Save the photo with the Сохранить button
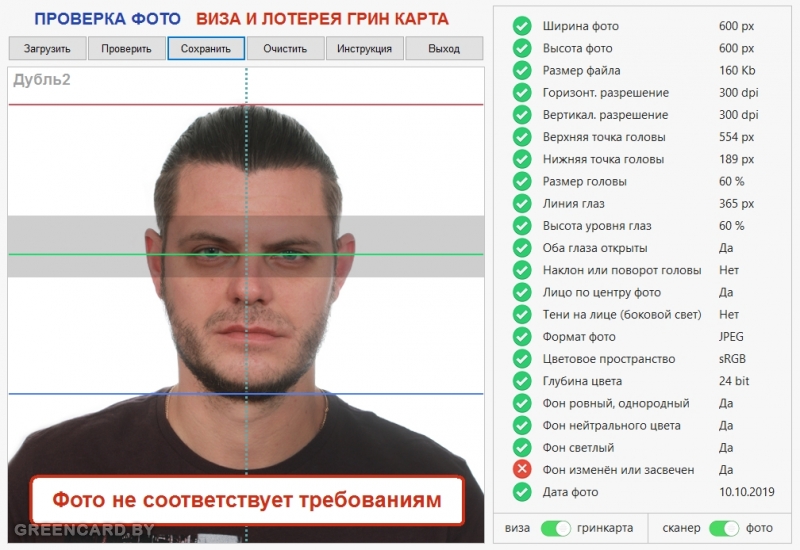 pos(206,48)
